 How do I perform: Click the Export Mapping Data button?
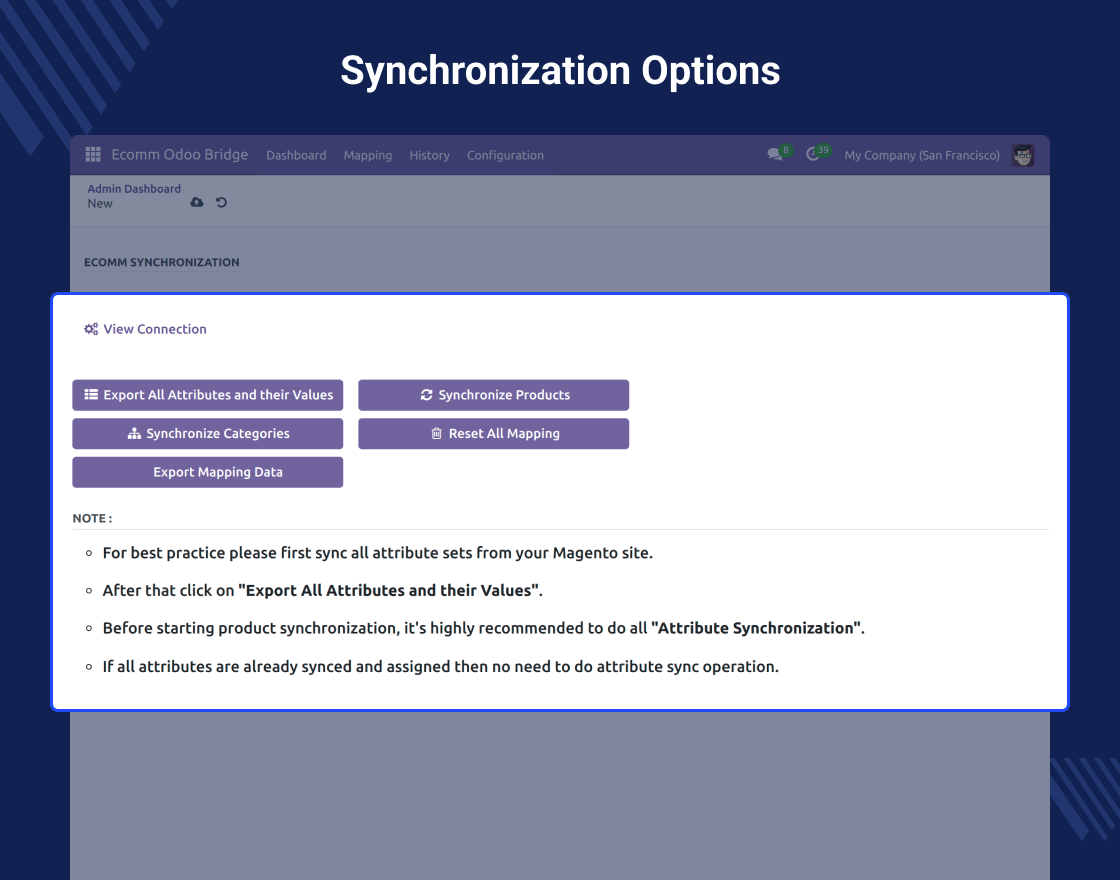[x=208, y=472]
